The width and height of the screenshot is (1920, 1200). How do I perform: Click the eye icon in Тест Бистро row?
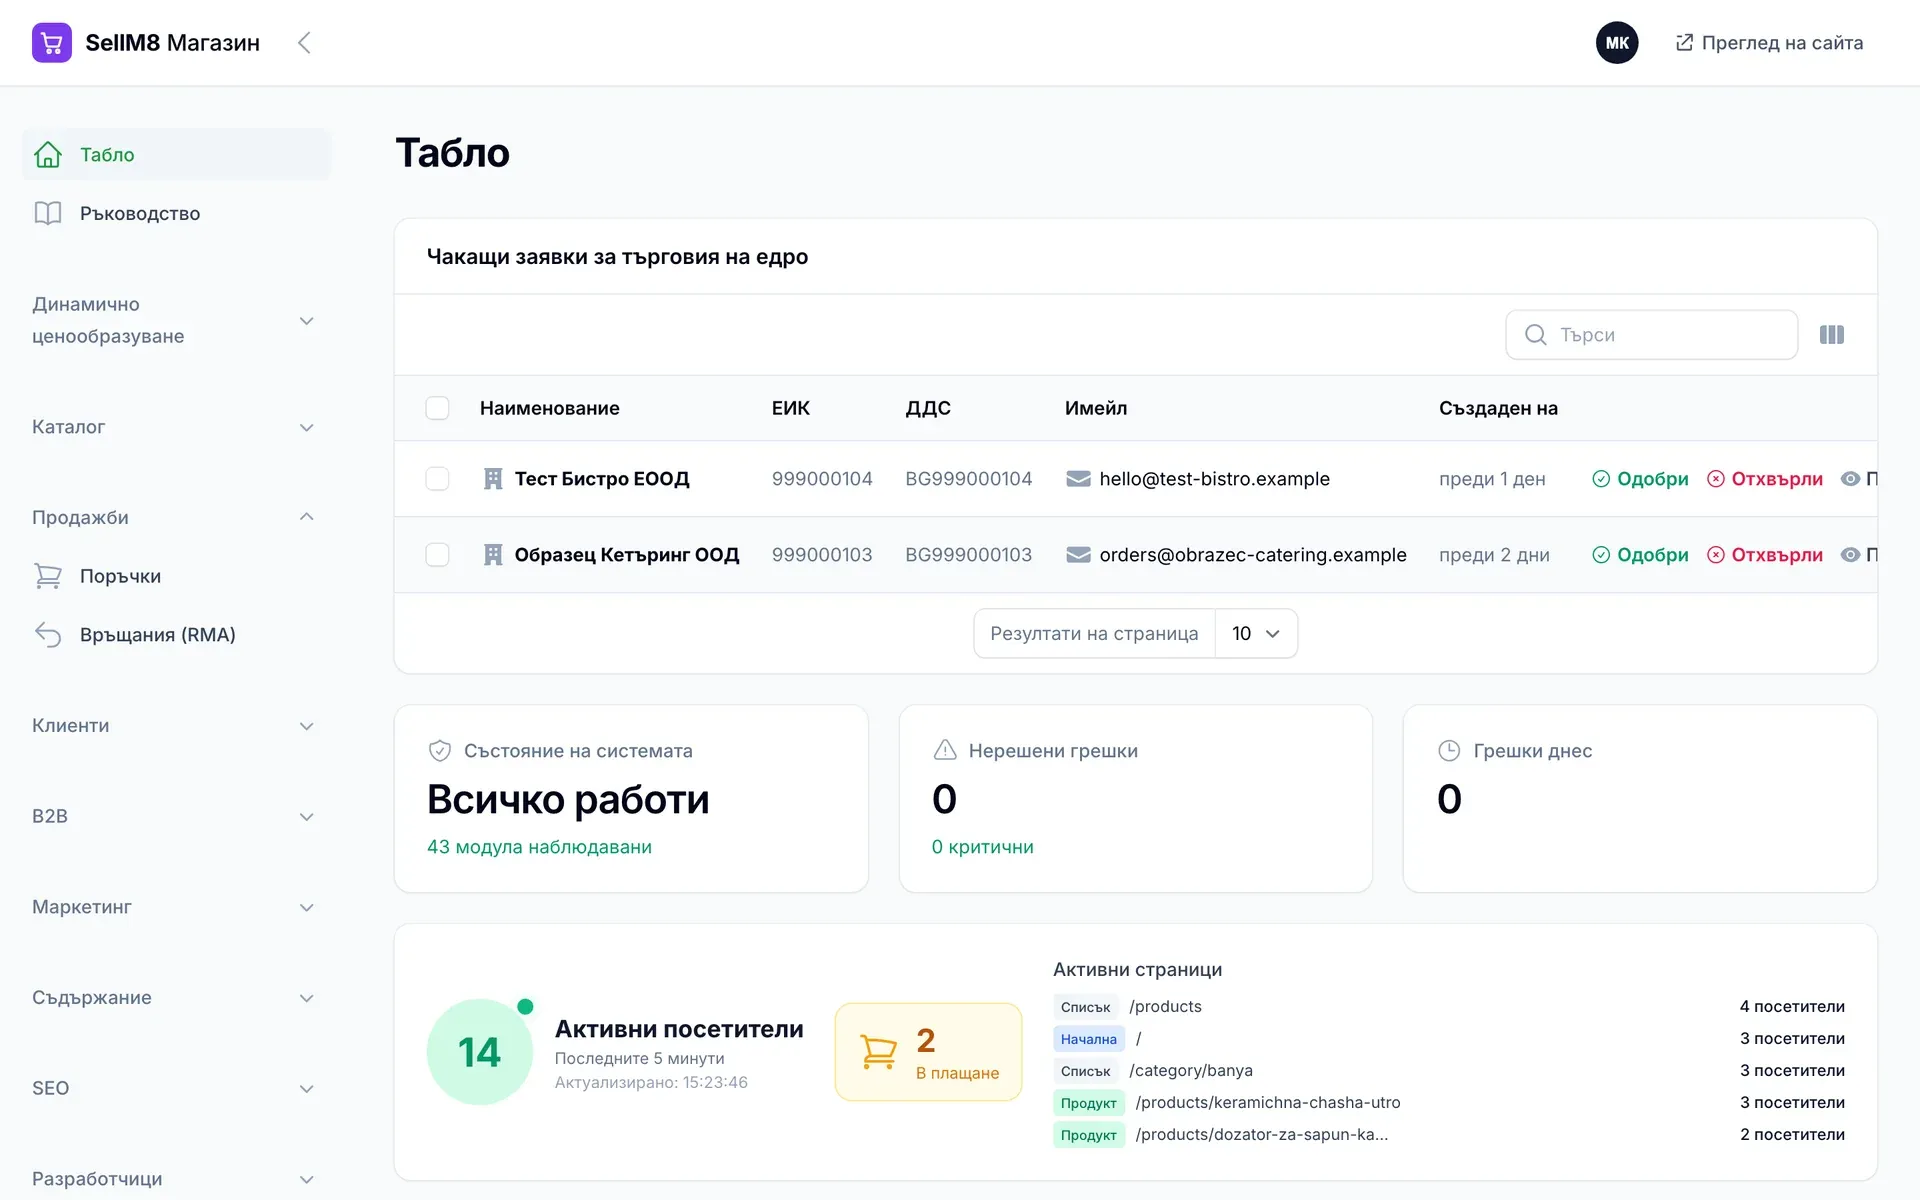click(x=1851, y=479)
